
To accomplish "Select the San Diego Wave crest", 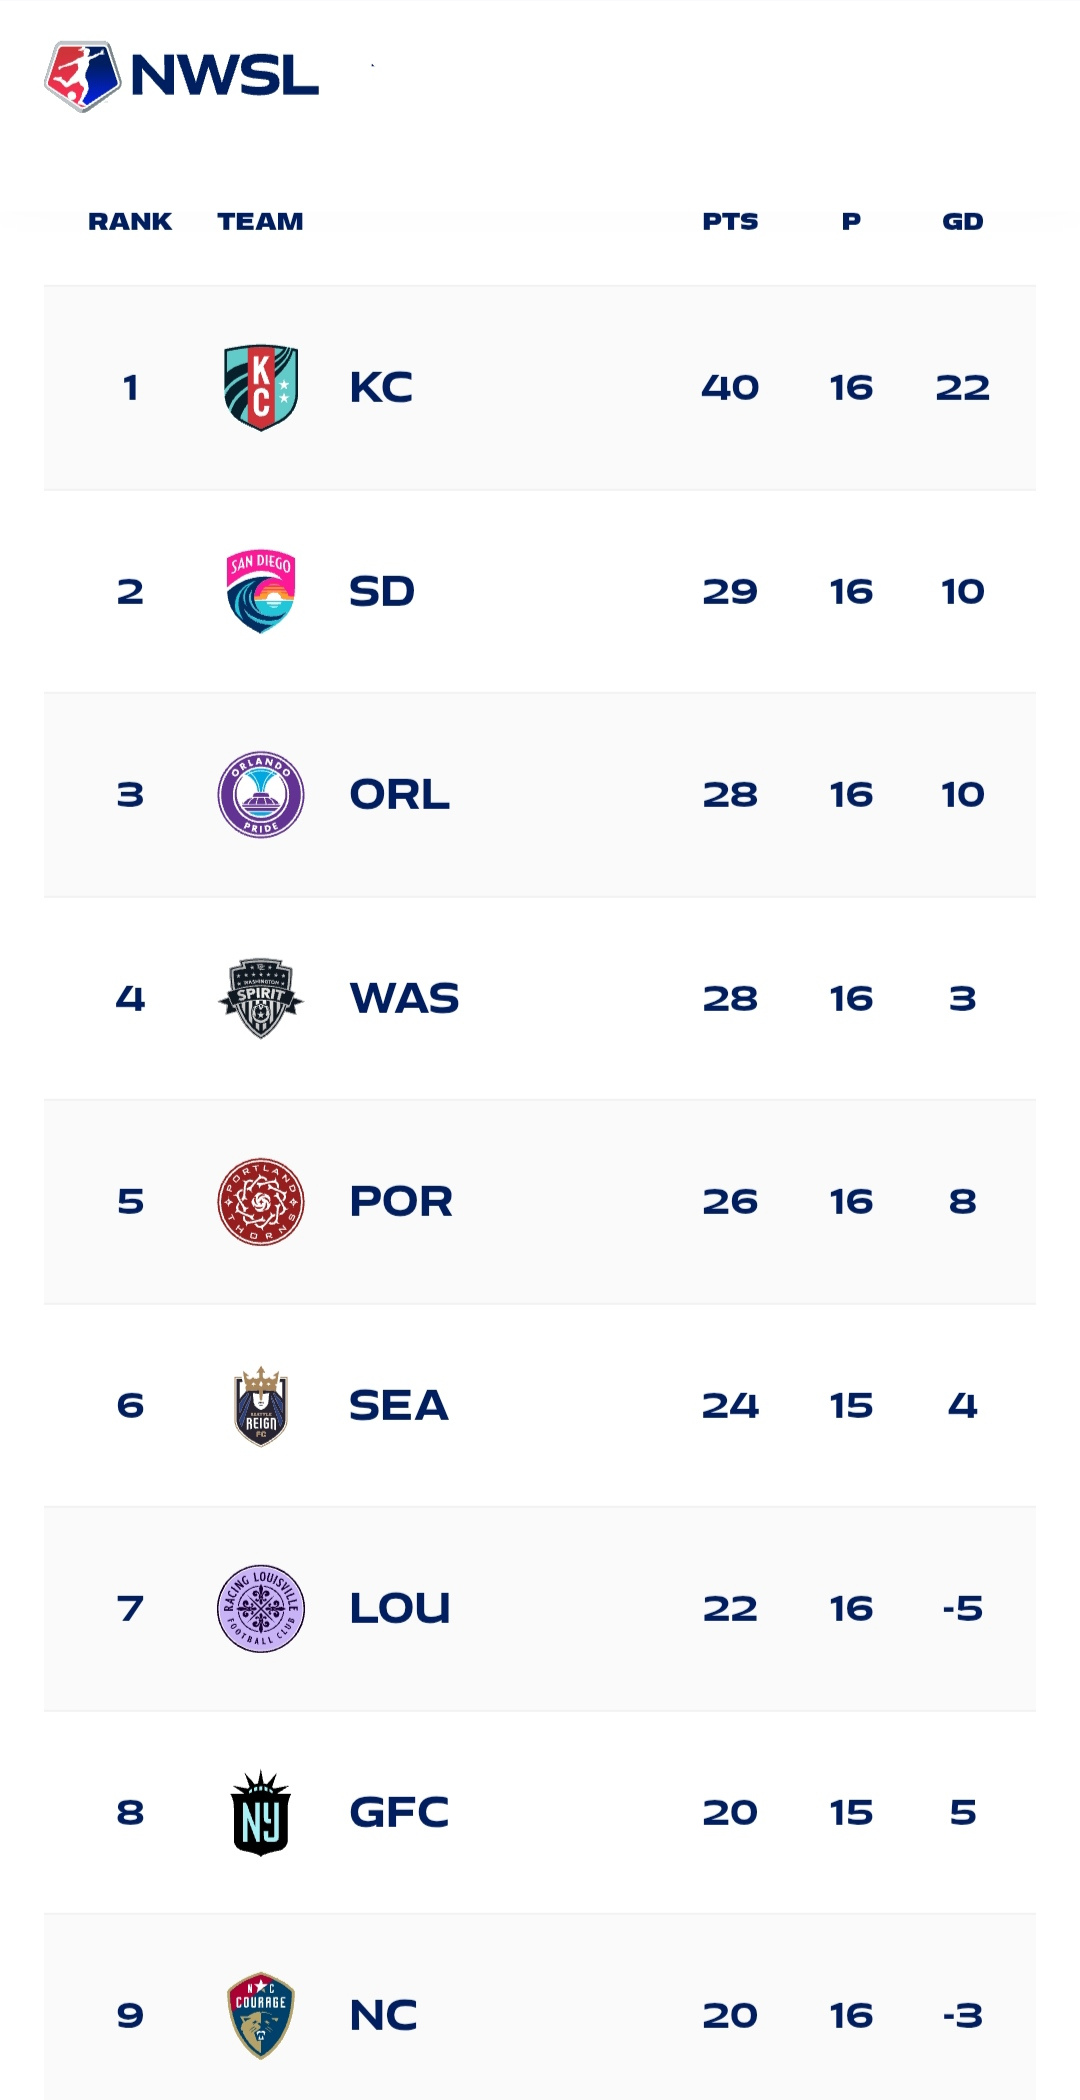I will (261, 591).
